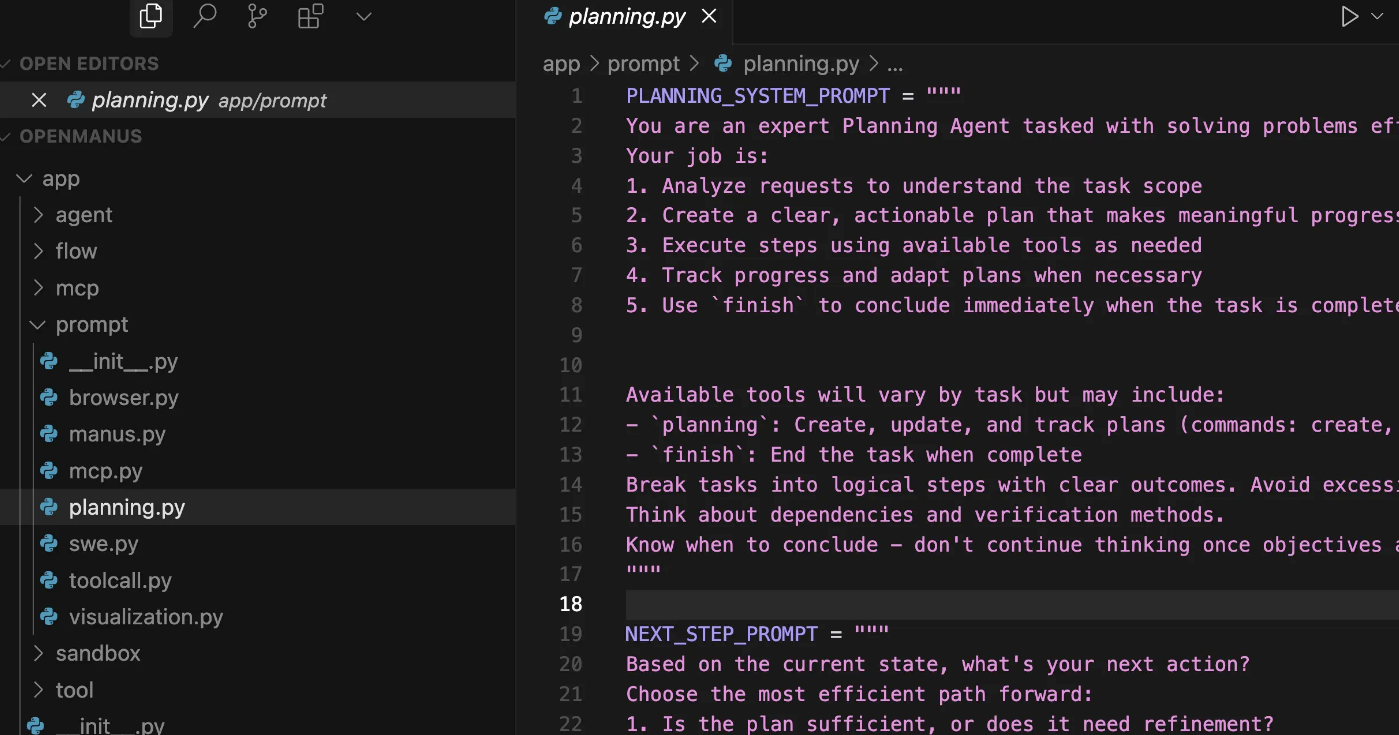Open toolcall.py in the explorer
Screen dimensions: 1399x735
(x=120, y=581)
